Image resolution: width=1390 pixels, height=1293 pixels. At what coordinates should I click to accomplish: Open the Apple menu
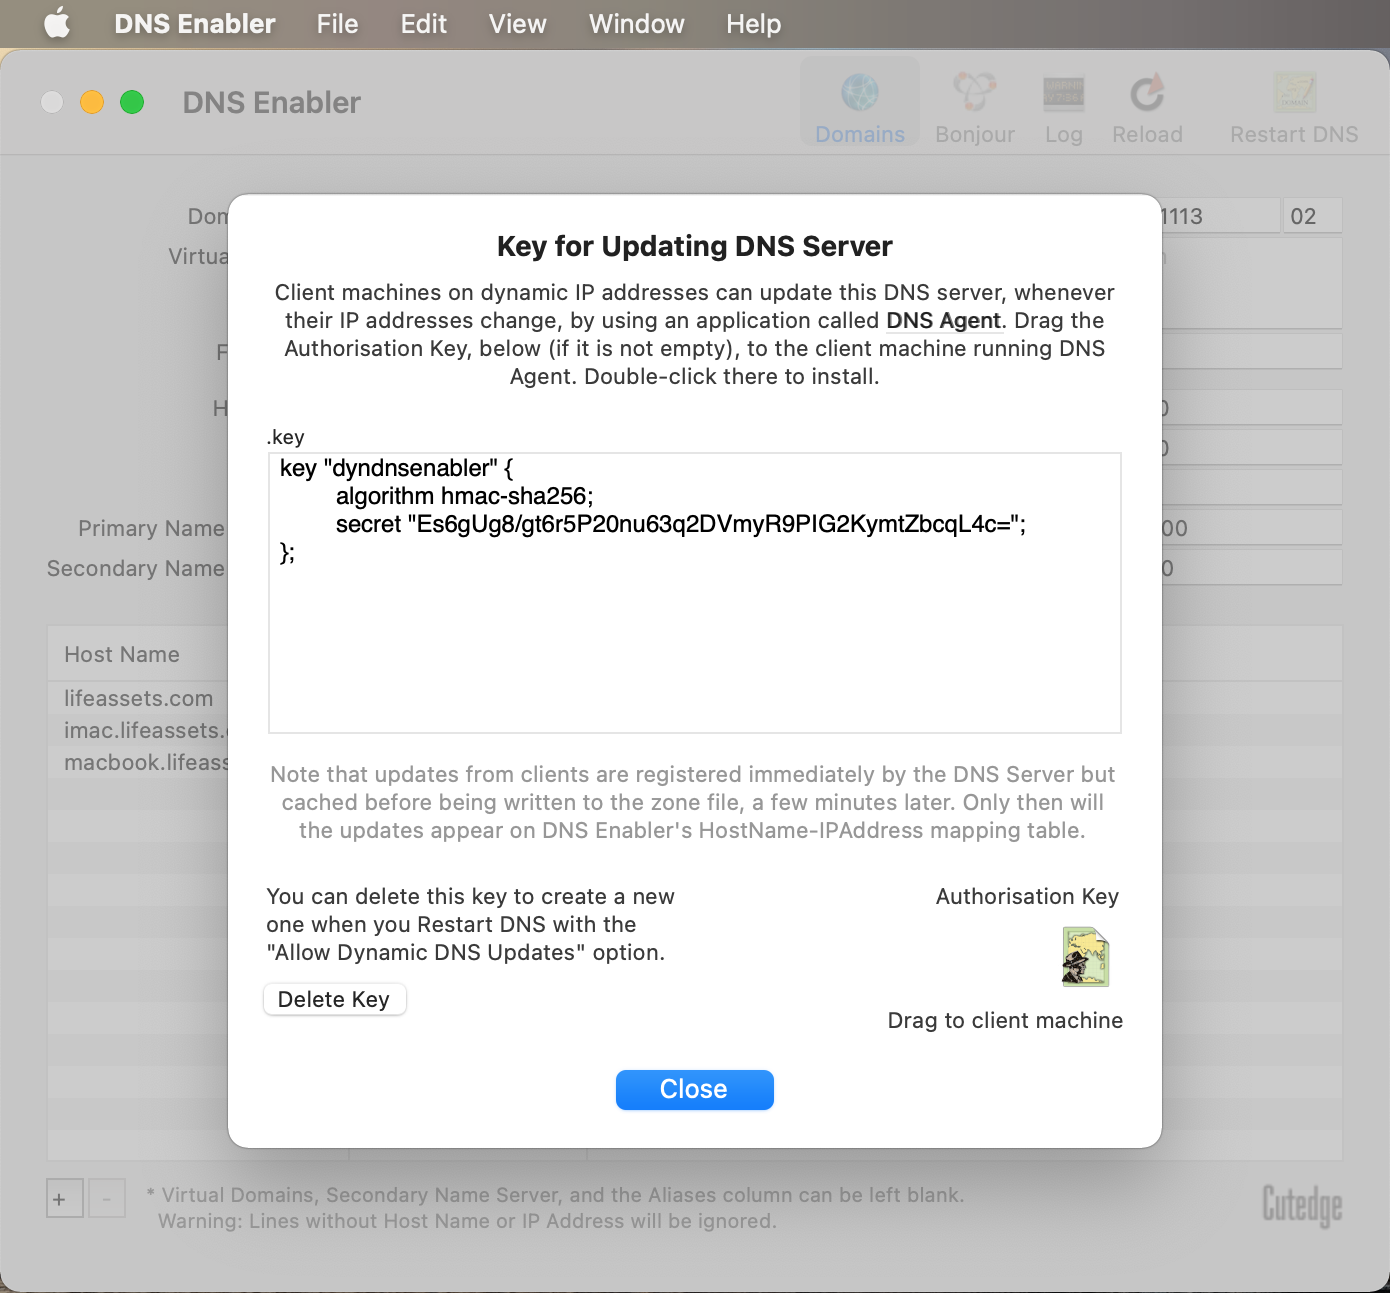click(57, 24)
